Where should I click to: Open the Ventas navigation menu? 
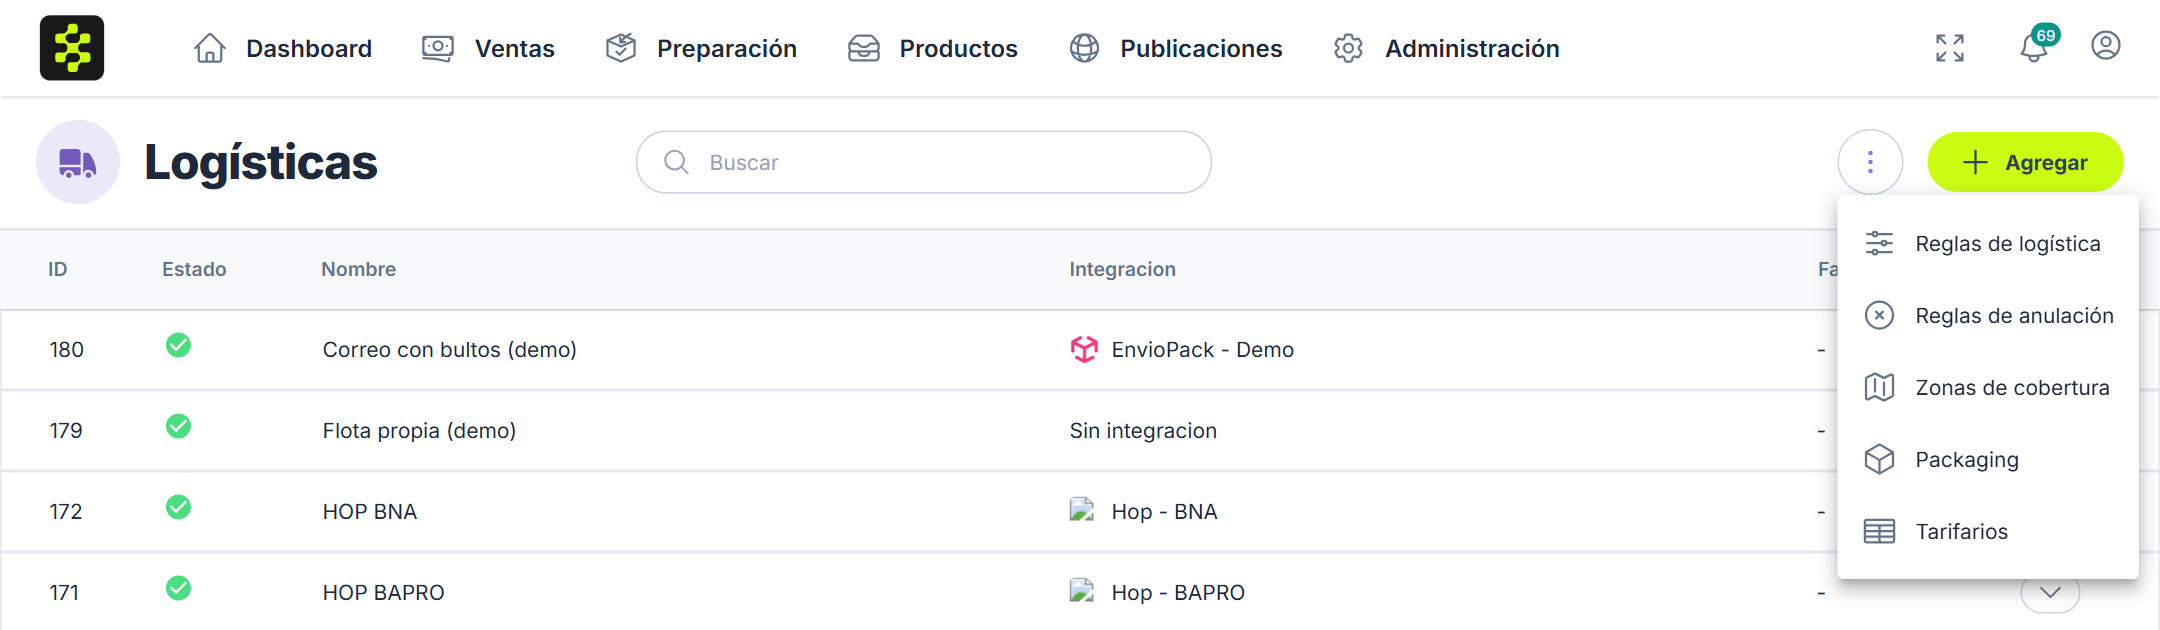(488, 48)
